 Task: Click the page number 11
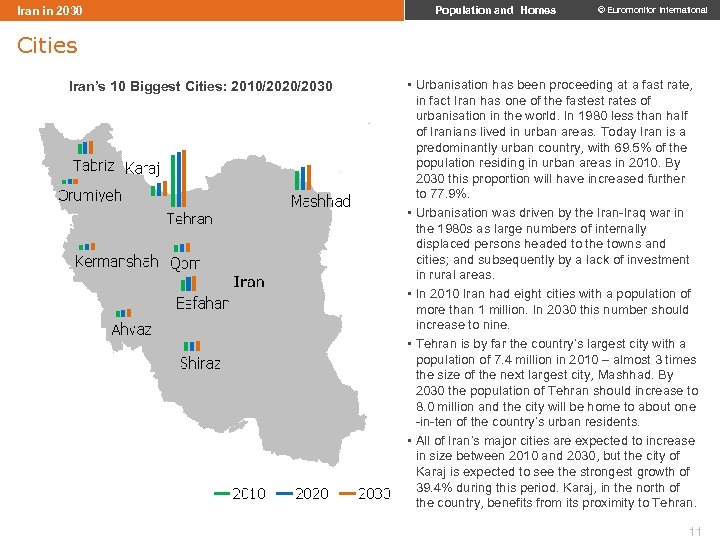(x=695, y=531)
